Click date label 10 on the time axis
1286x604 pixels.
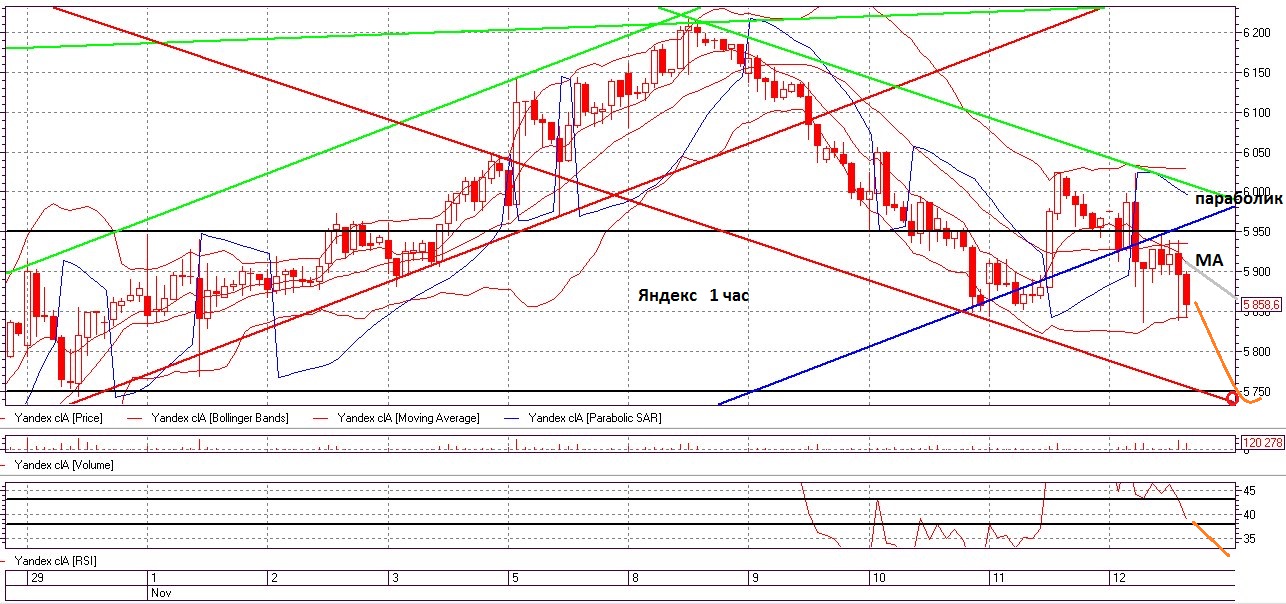coord(878,578)
